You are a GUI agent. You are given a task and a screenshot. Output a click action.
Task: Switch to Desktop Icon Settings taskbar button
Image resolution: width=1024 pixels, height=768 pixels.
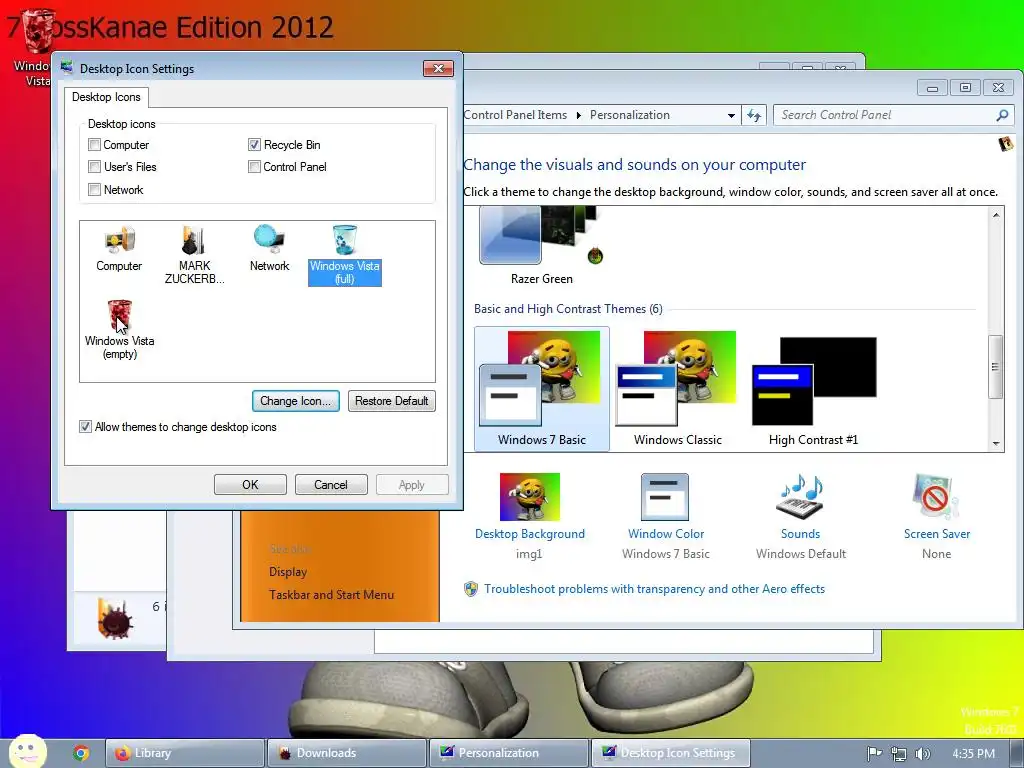(x=671, y=753)
